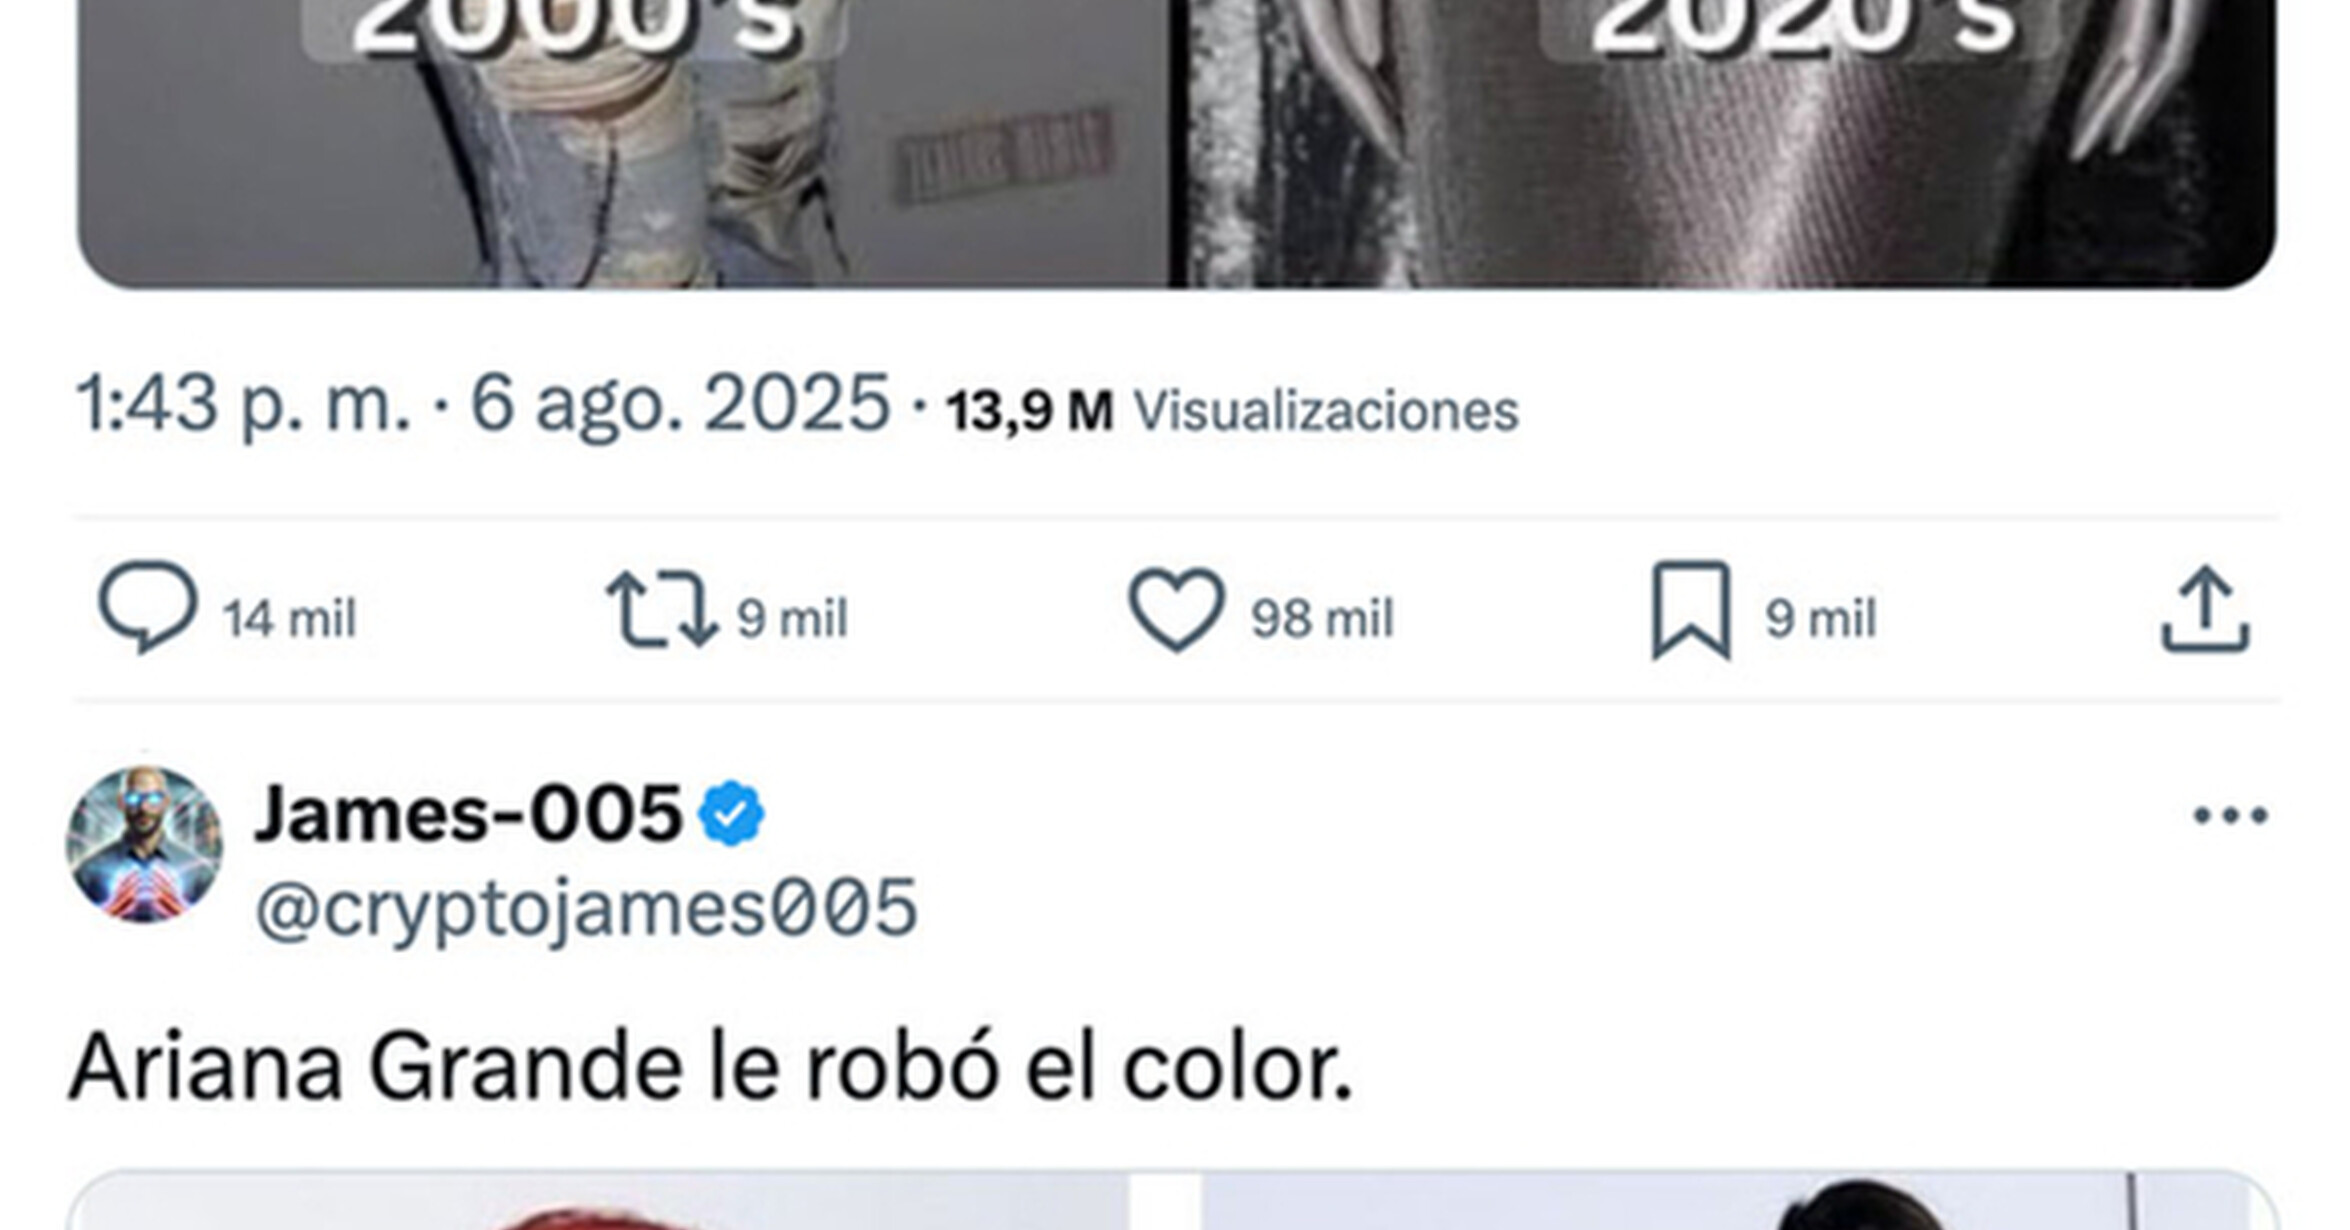View James-005's blue verified badge
The height and width of the screenshot is (1230, 2350).
click(731, 814)
